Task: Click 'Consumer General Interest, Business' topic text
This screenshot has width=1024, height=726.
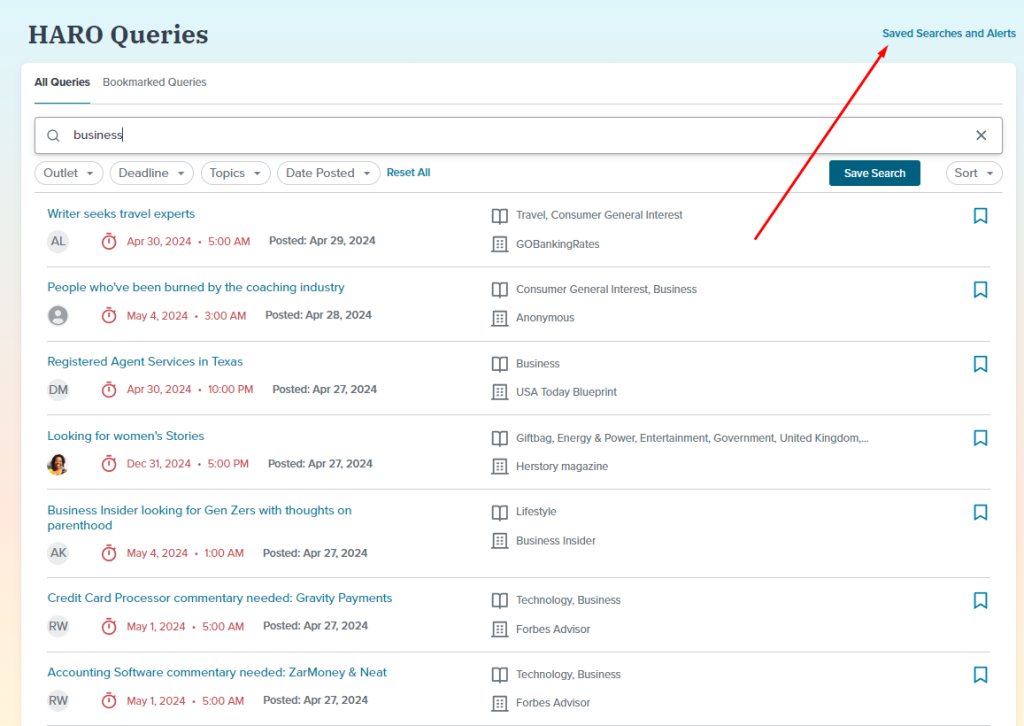Action: click(x=606, y=289)
